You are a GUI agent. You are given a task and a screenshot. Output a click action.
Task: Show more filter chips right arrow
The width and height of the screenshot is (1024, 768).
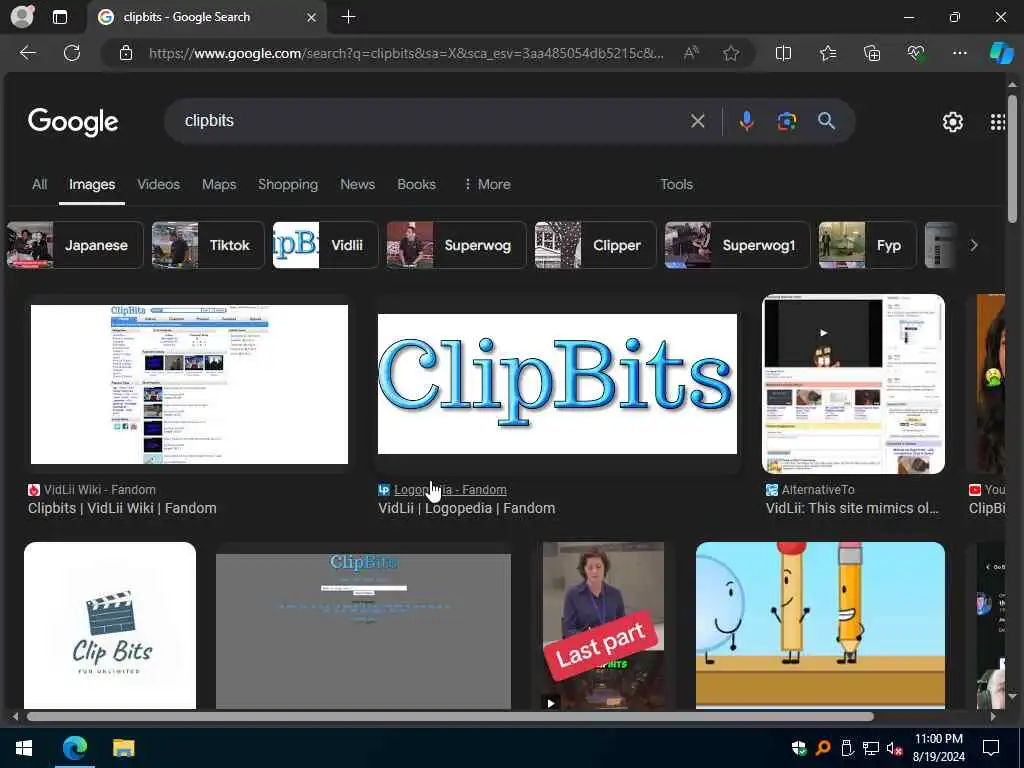974,245
